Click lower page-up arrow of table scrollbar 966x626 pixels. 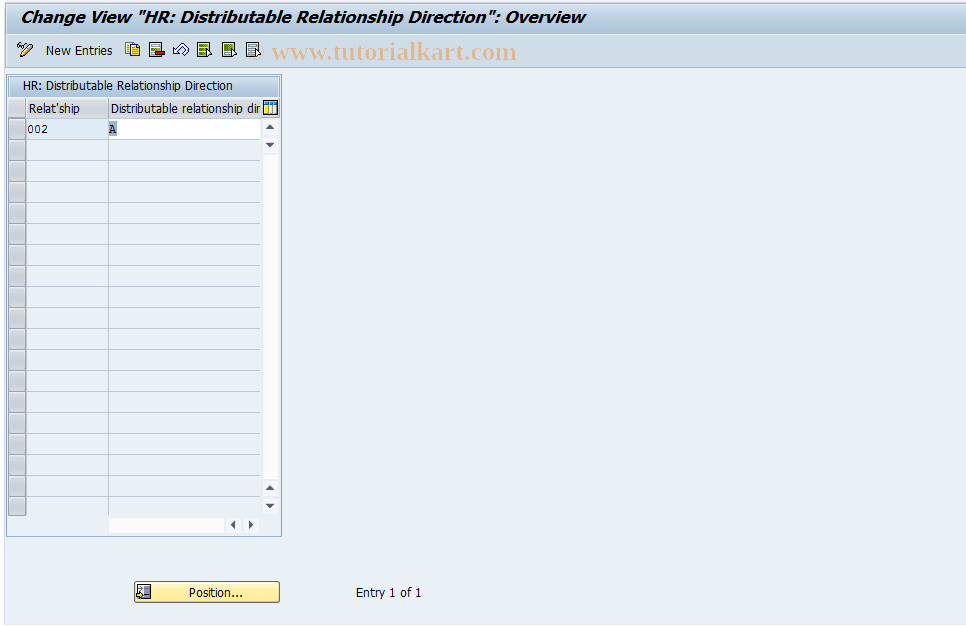click(x=270, y=488)
